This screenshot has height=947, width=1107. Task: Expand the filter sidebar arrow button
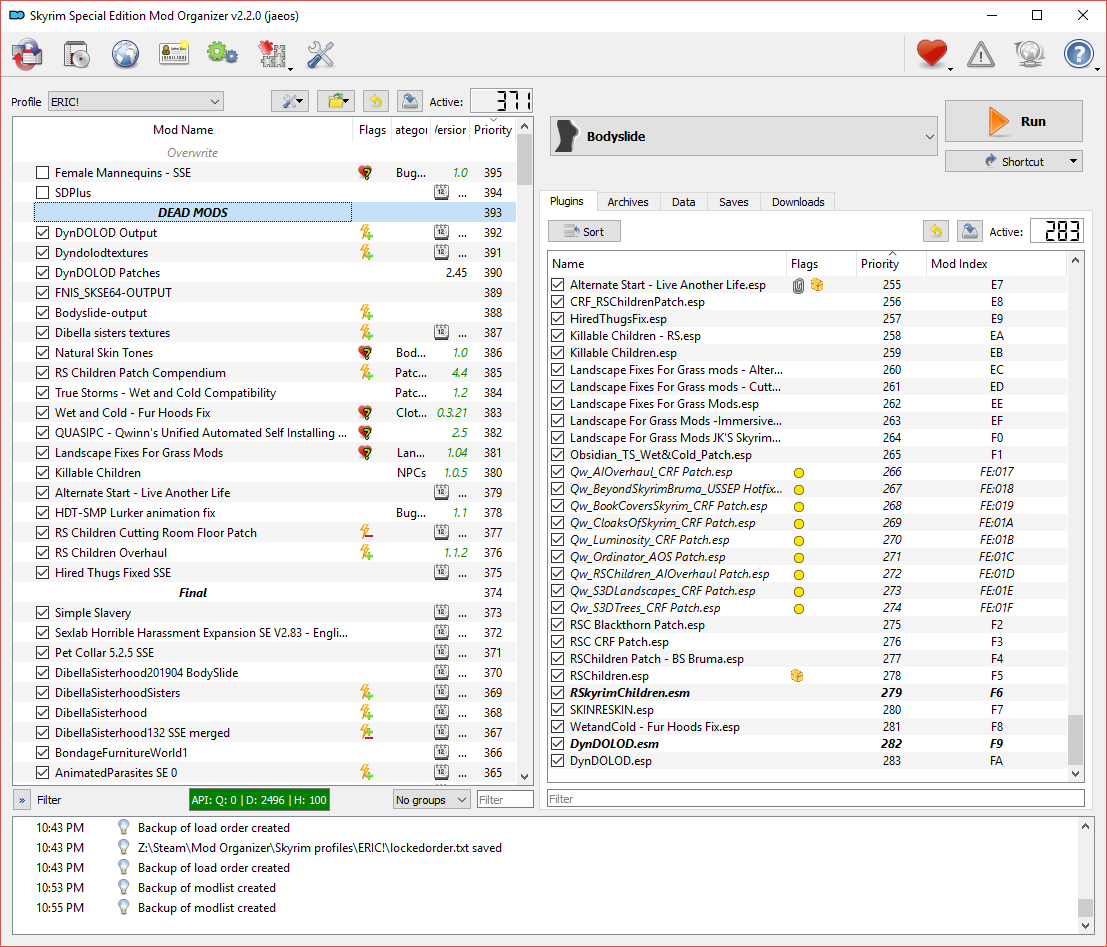coord(22,799)
